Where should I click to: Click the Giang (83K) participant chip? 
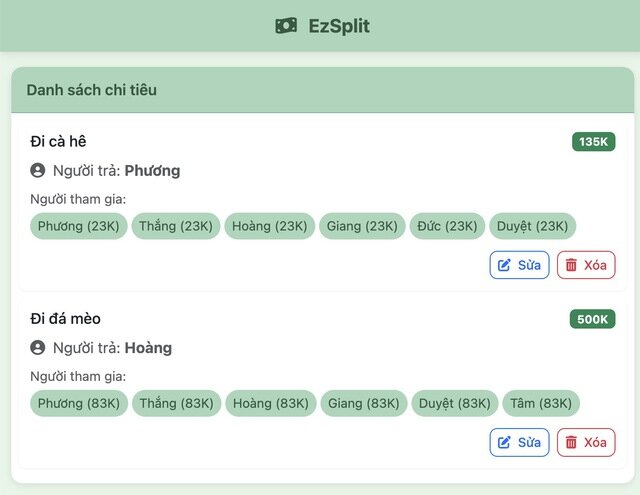click(x=364, y=403)
